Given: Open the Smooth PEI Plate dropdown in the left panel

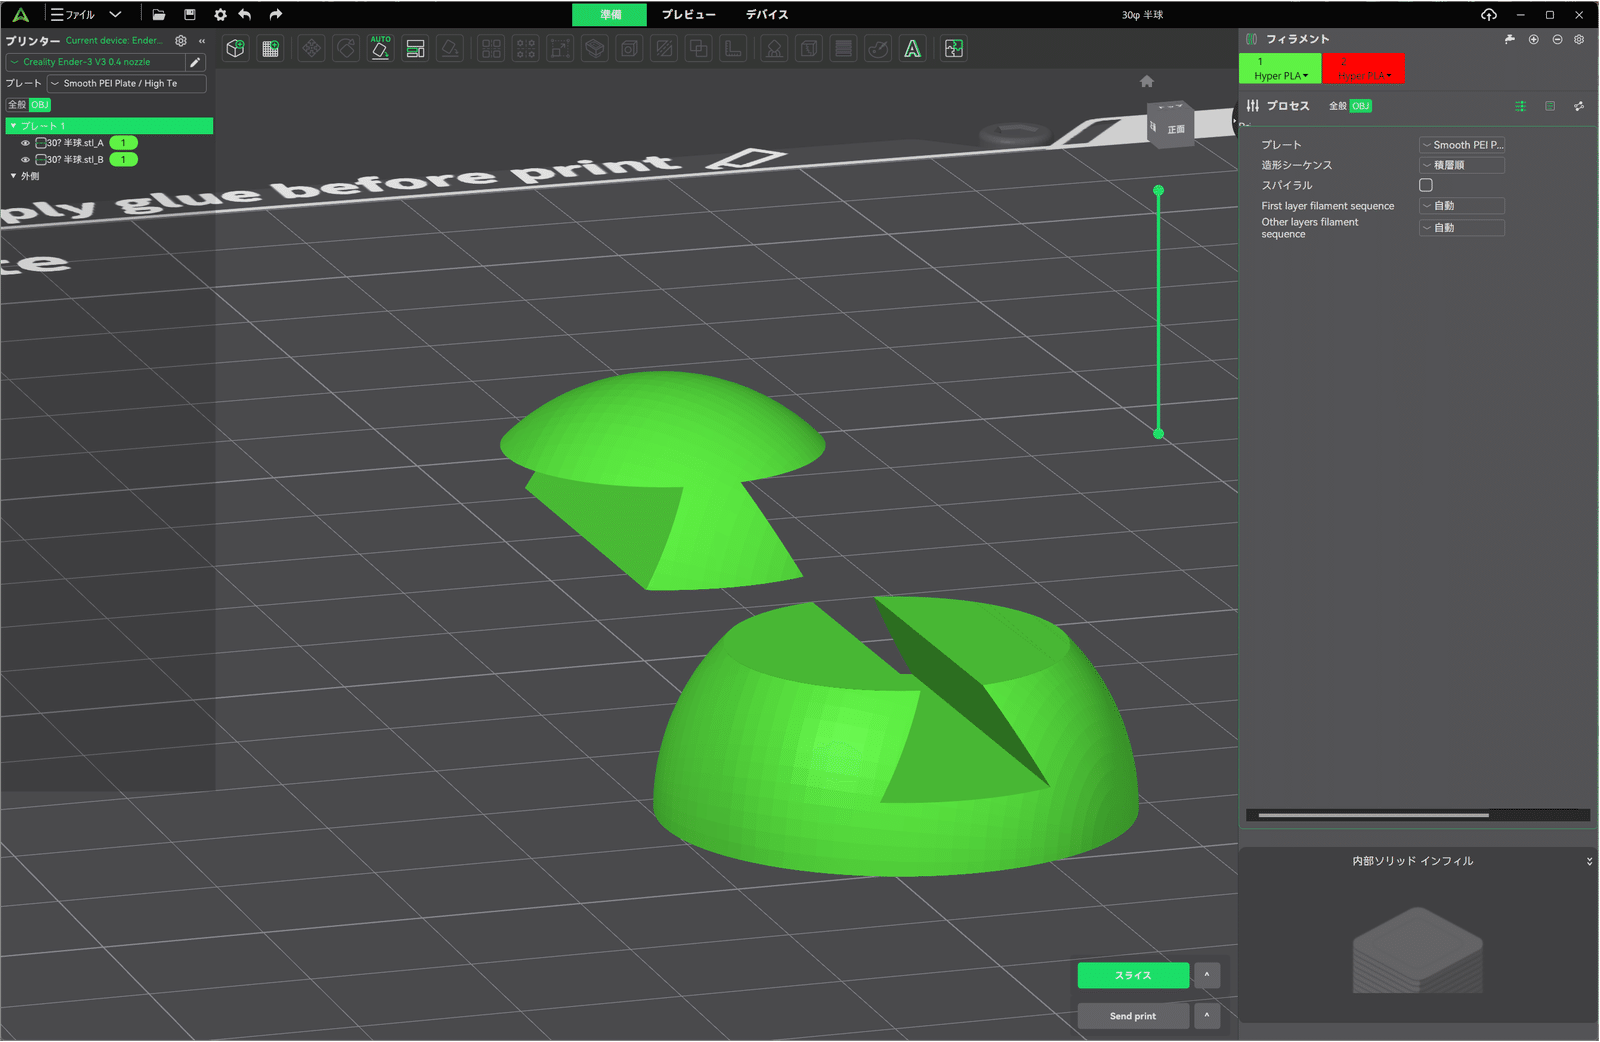Looking at the screenshot, I should 127,83.
